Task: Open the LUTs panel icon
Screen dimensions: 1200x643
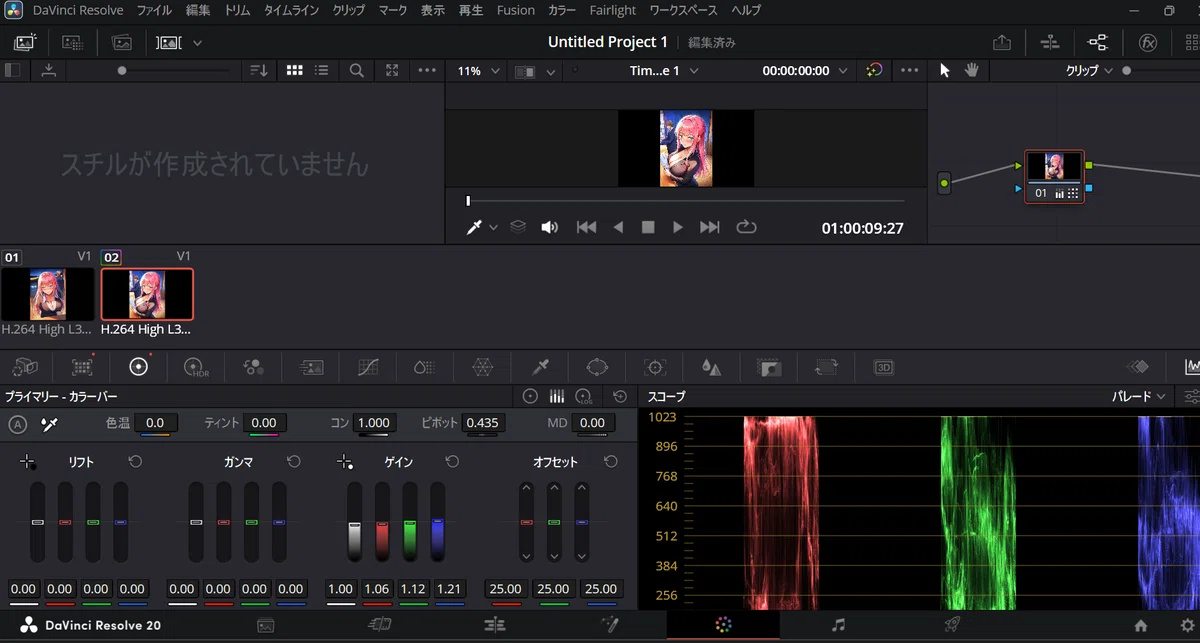Action: [x=72, y=43]
